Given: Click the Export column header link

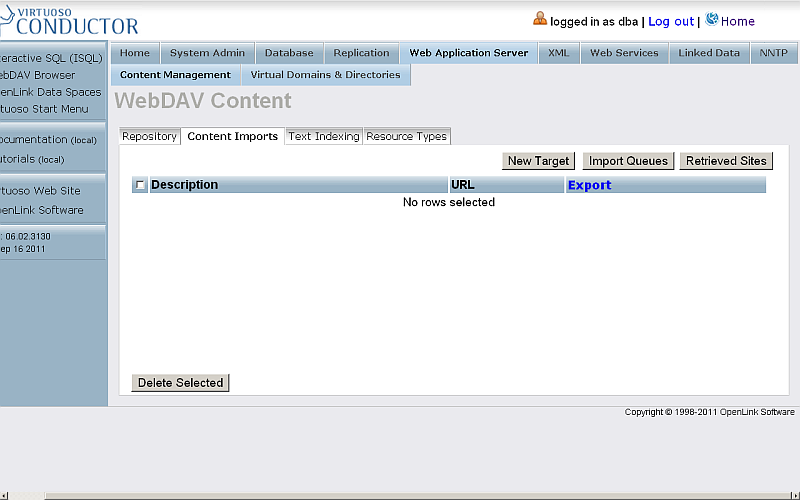Looking at the screenshot, I should click(589, 185).
